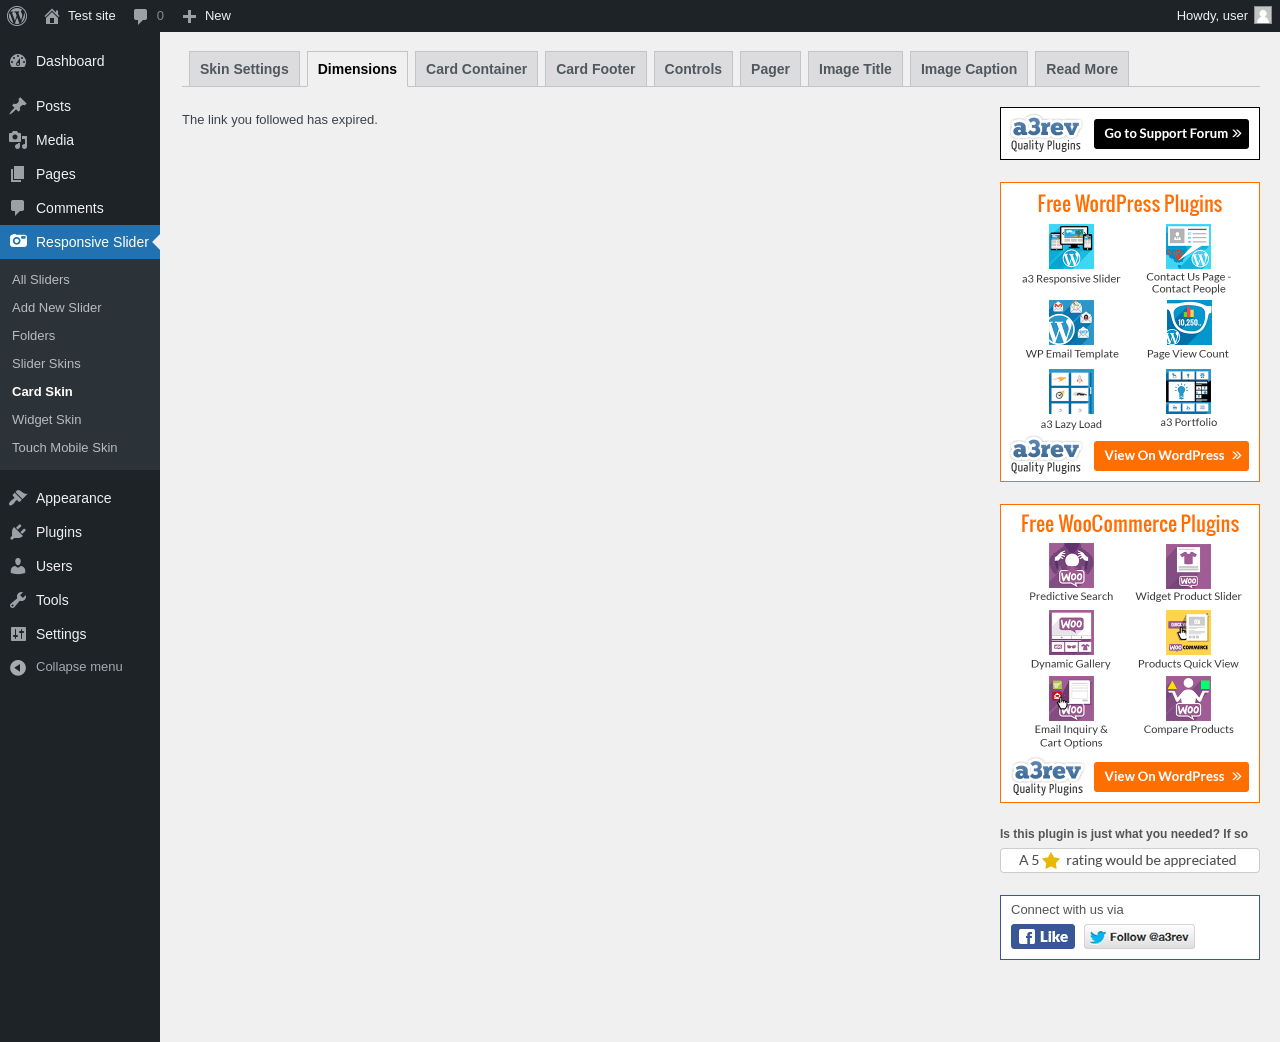The width and height of the screenshot is (1280, 1042).
Task: Click the gold star rating icon
Action: [x=1051, y=860]
